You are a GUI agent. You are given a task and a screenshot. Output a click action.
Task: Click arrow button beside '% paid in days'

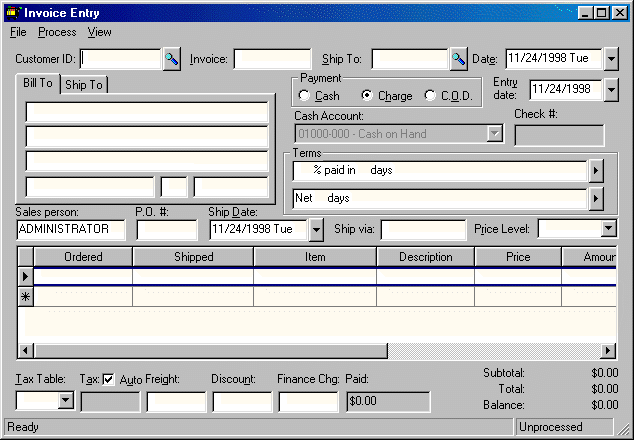596,171
